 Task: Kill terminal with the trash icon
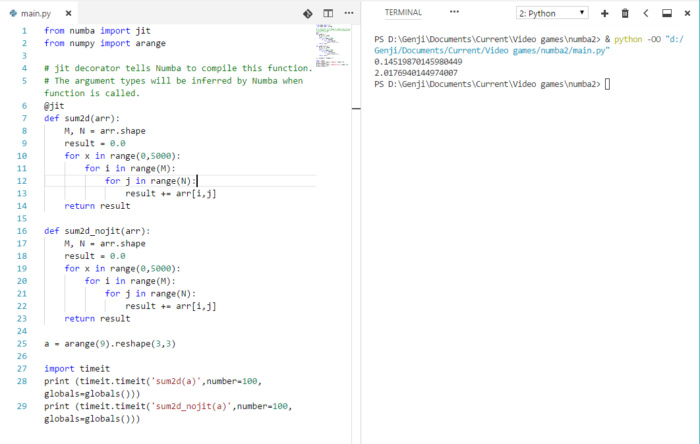click(625, 13)
